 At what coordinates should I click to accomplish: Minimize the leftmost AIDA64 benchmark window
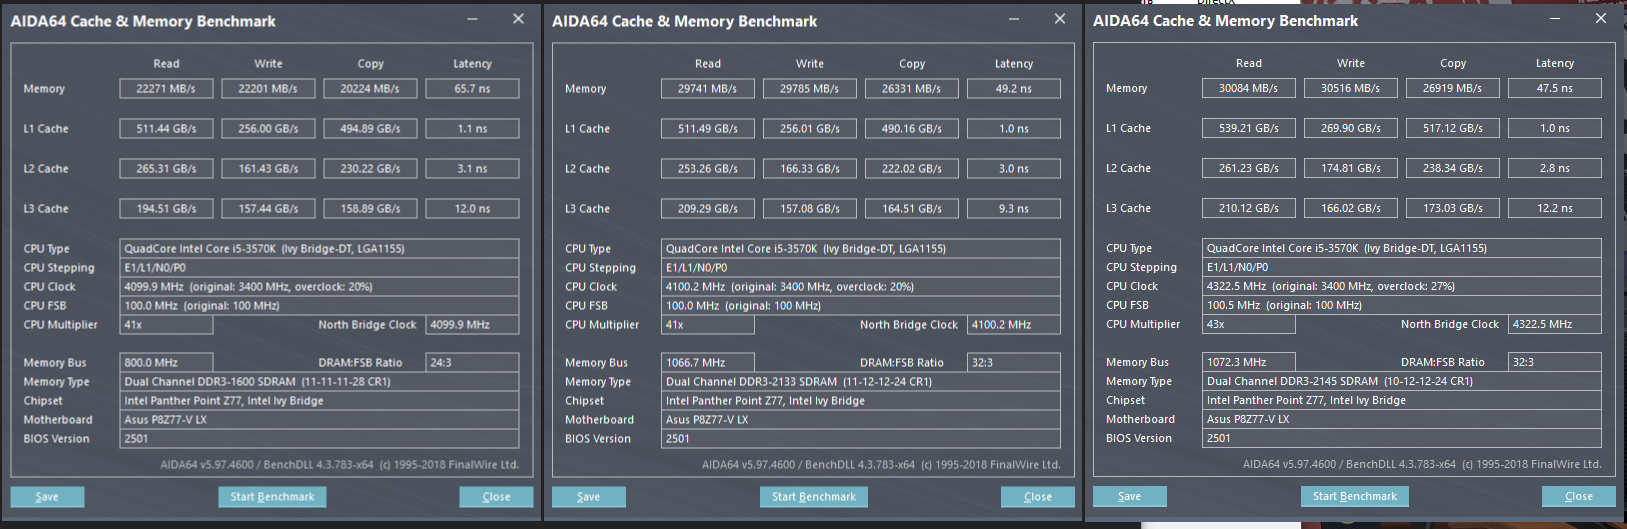coord(474,19)
